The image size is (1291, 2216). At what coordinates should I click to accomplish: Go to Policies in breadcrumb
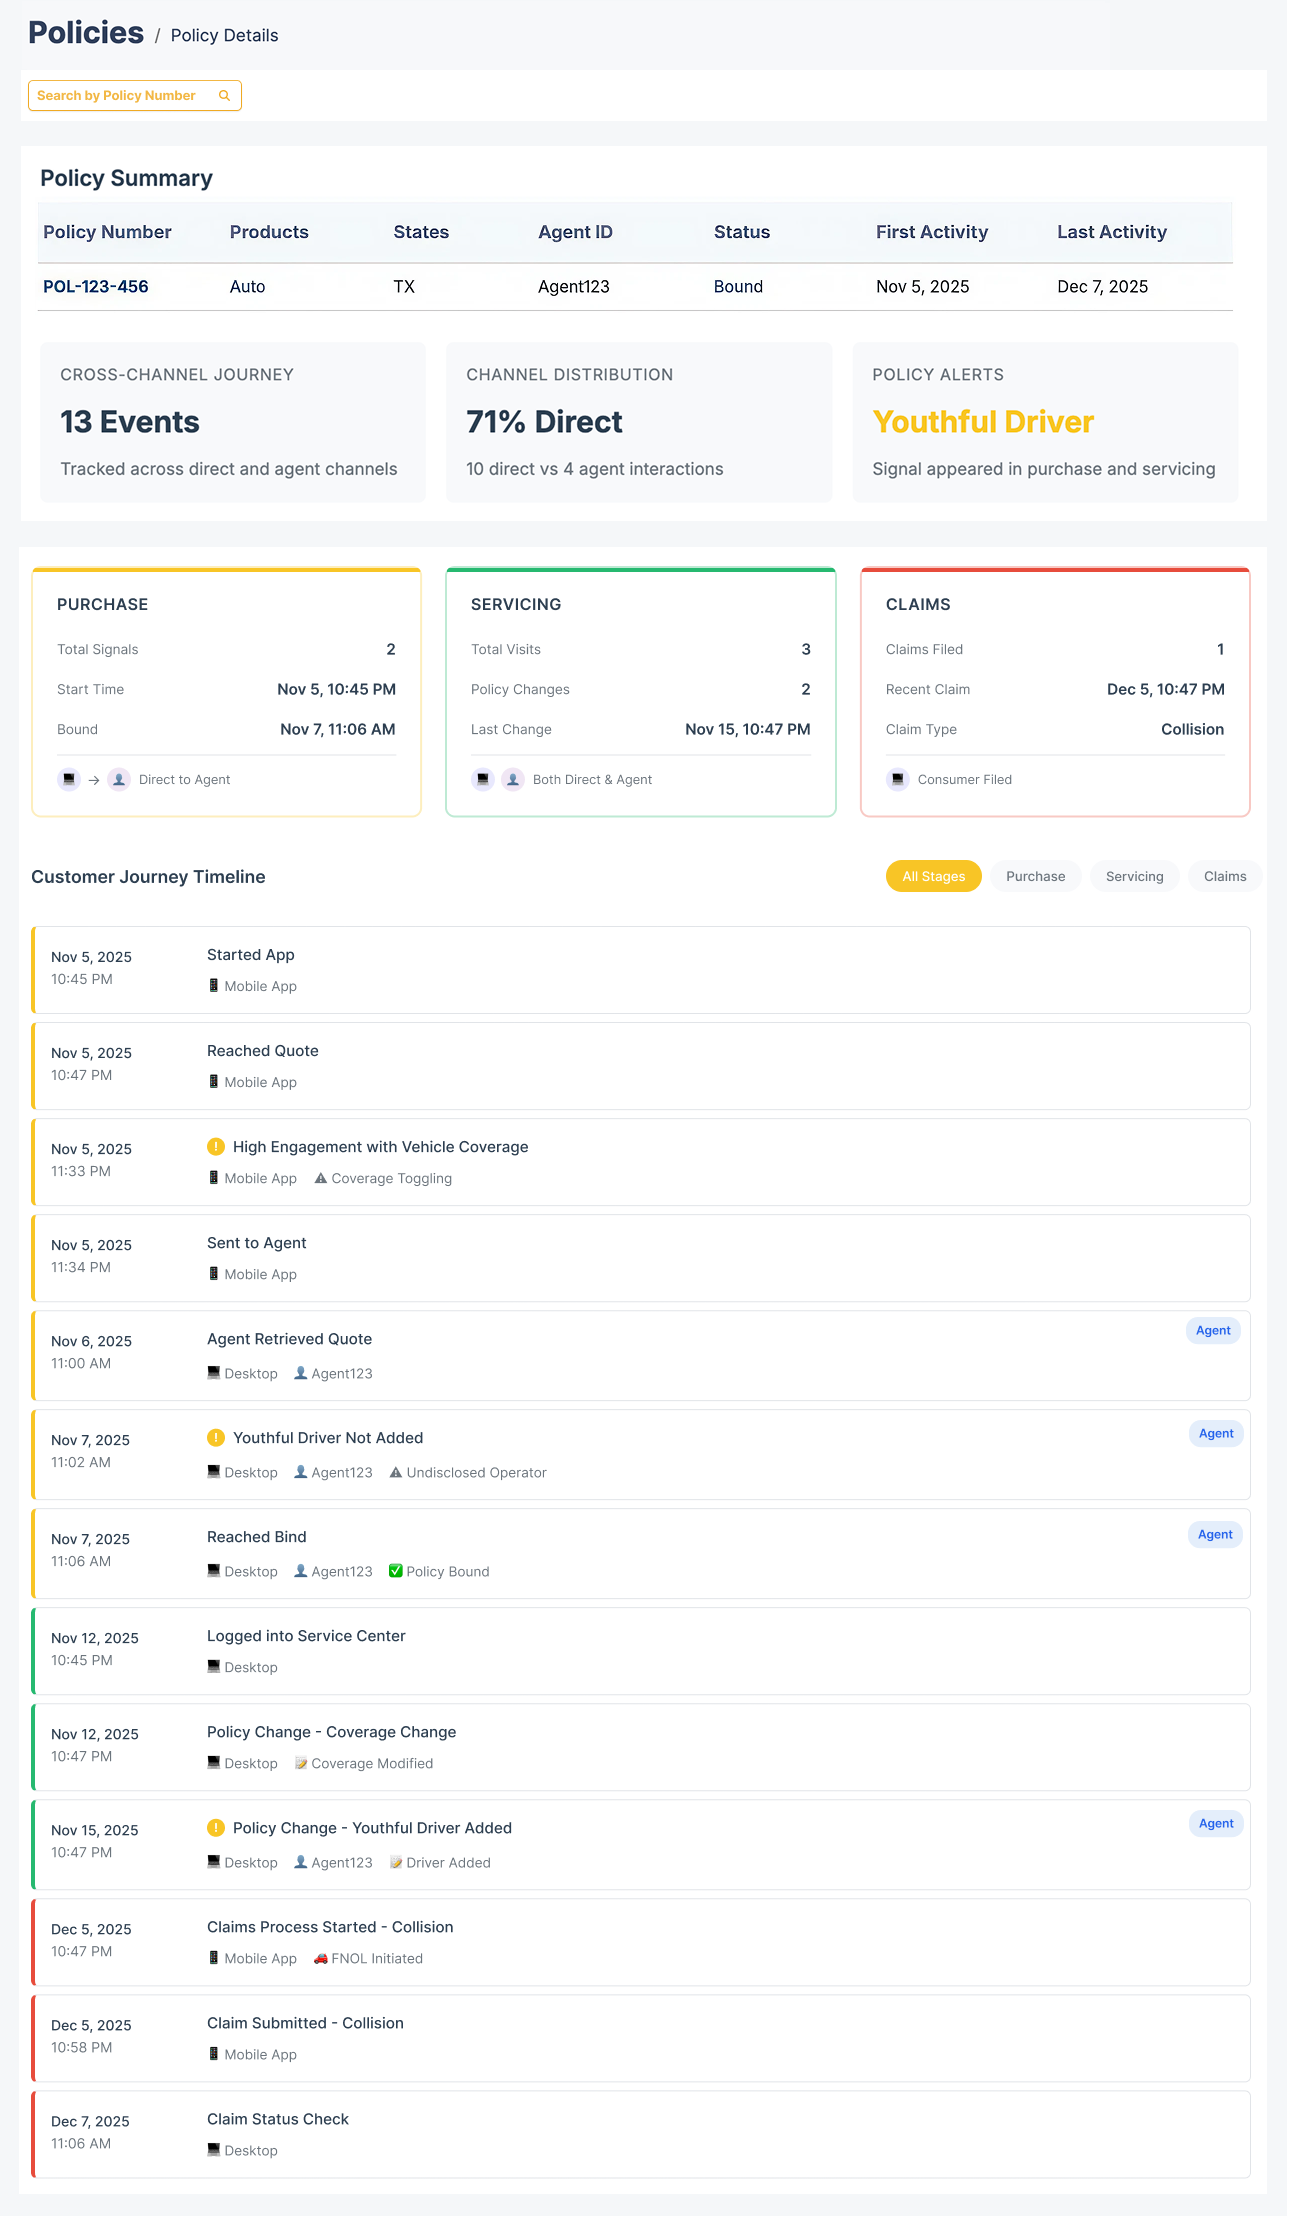[86, 33]
